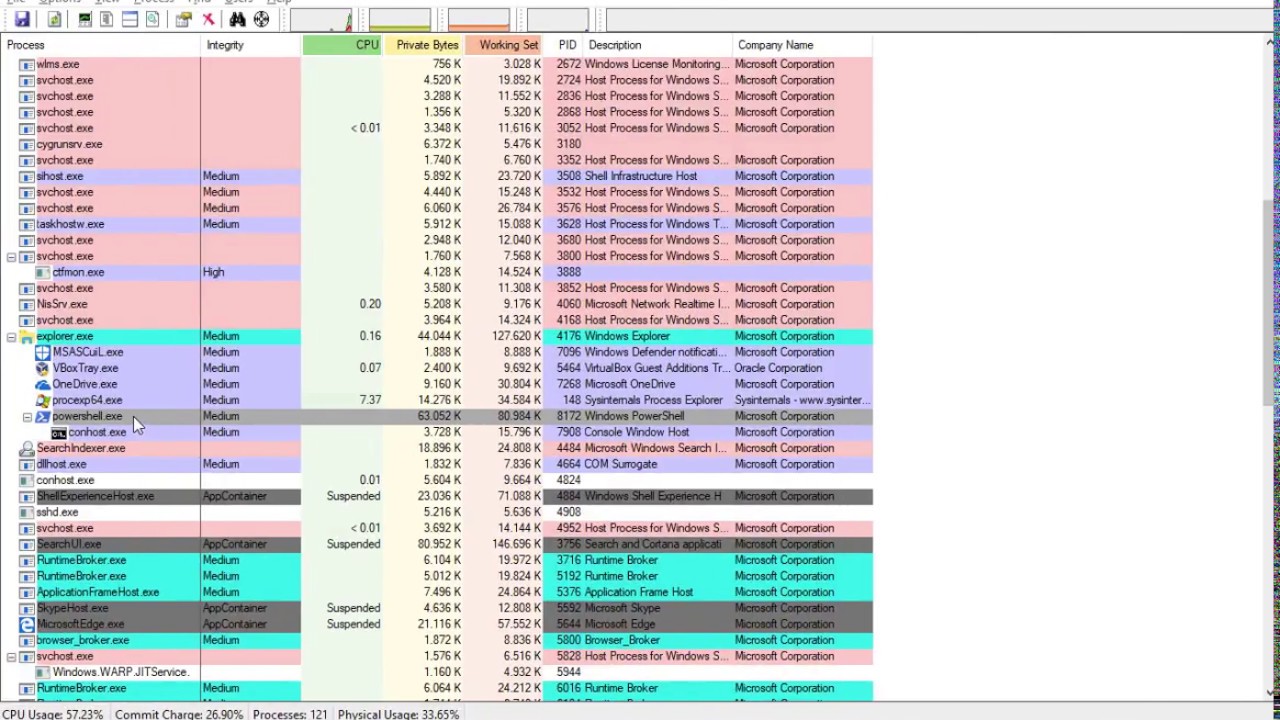Click the MSASCuiL.exe shield icon
The width and height of the screenshot is (1280, 720).
(43, 352)
